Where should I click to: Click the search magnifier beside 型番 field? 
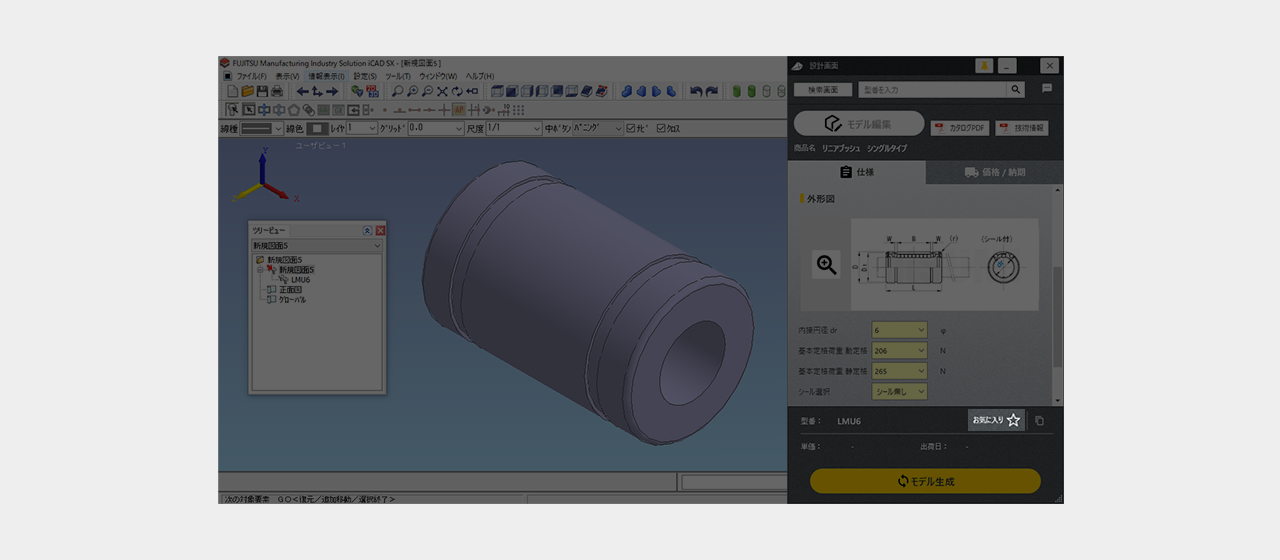click(1016, 90)
